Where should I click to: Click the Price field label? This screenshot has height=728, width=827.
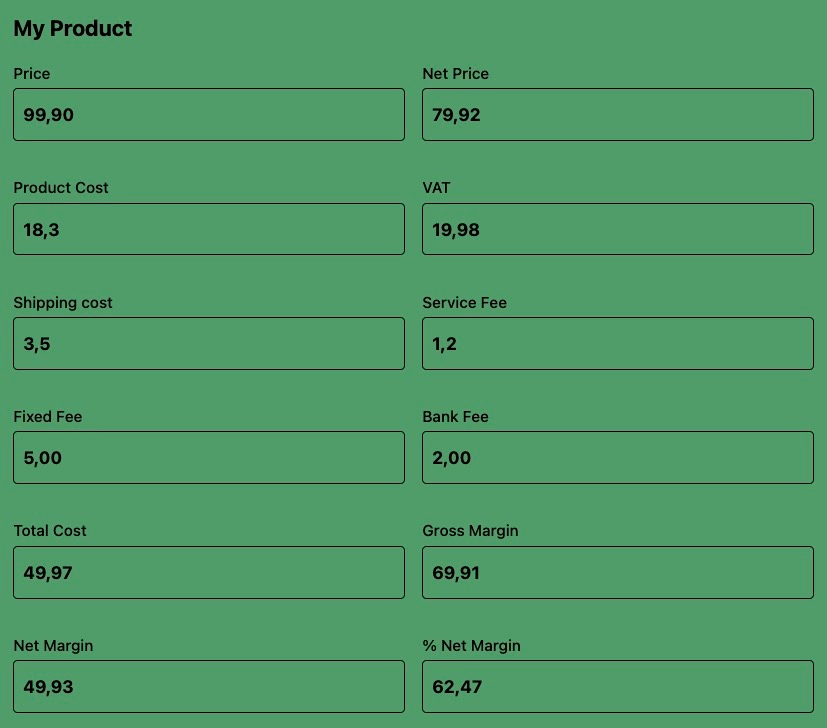point(31,74)
